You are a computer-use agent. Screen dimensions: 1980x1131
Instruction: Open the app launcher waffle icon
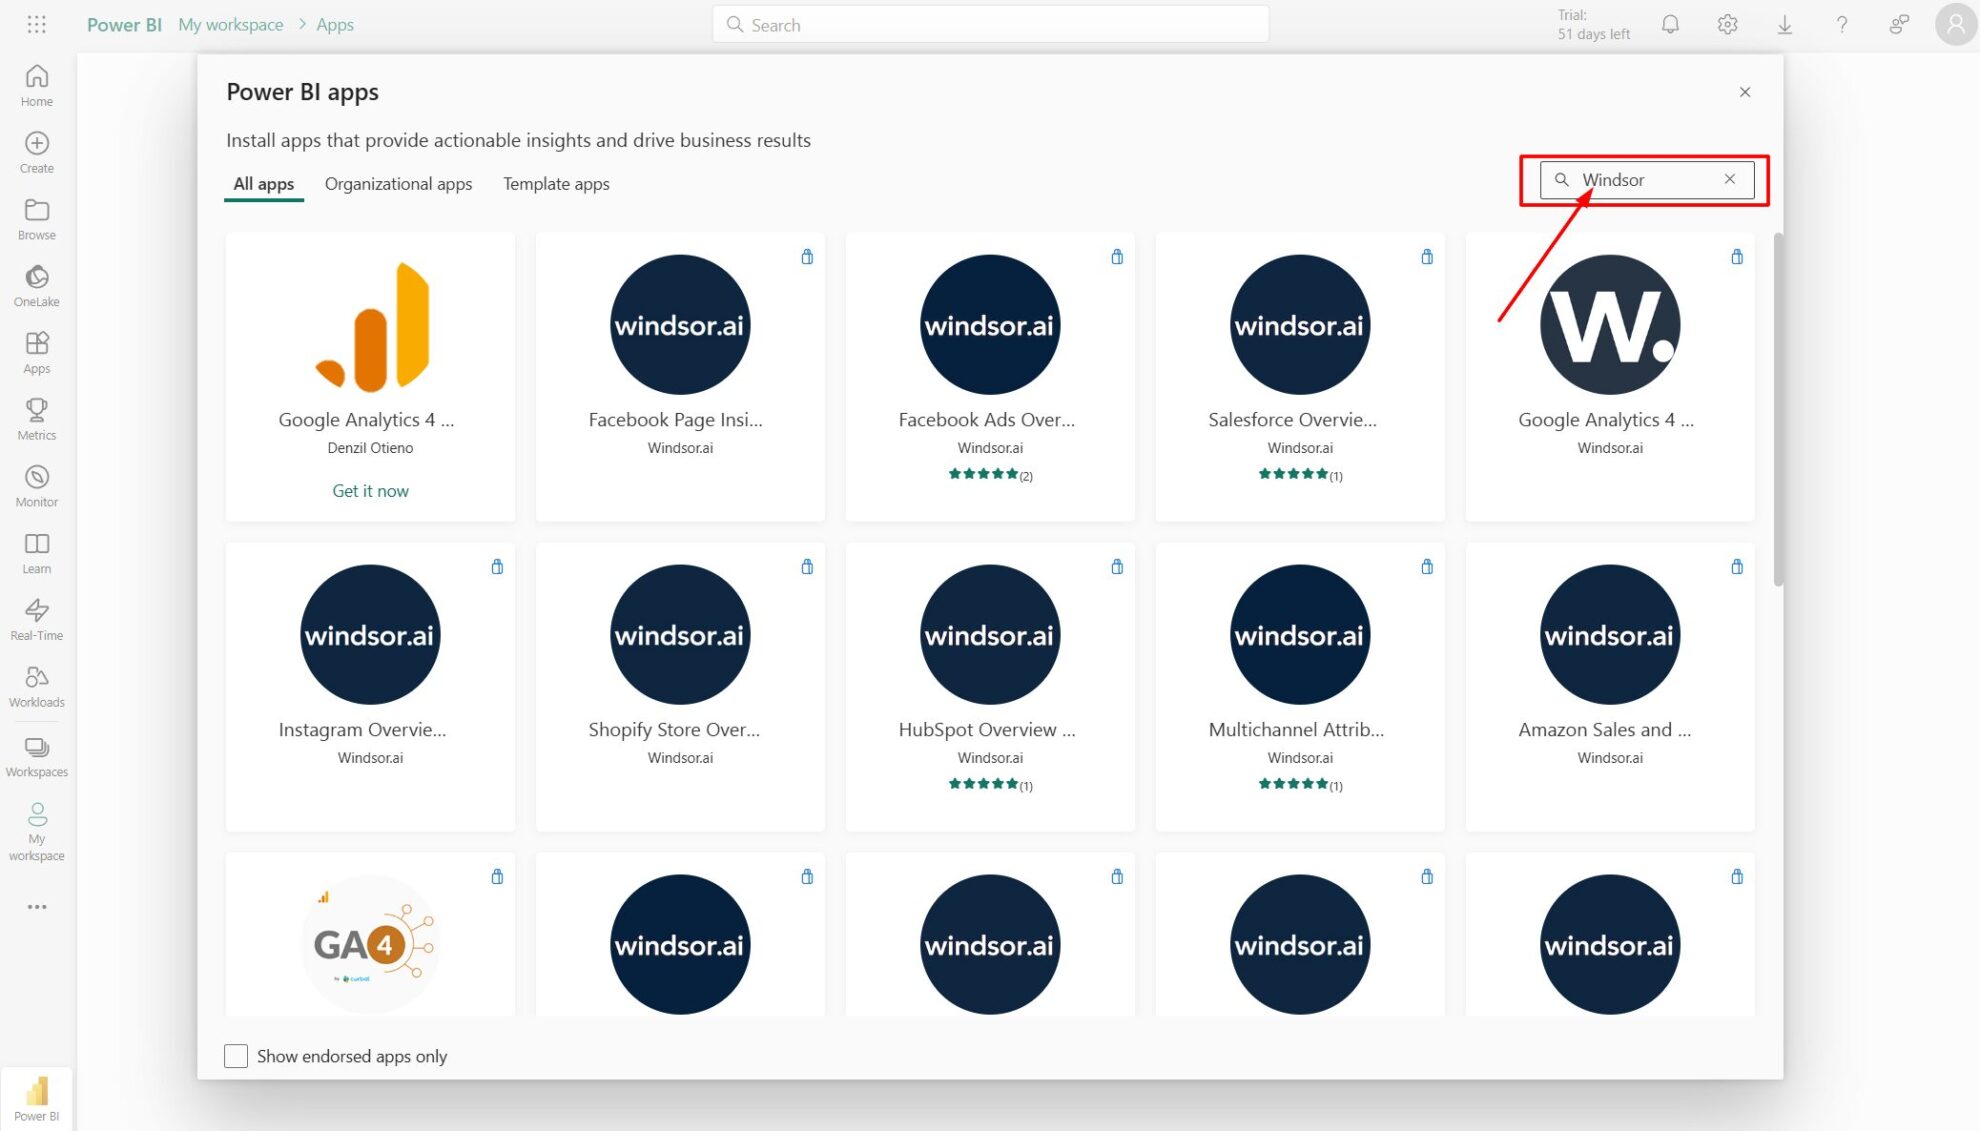pyautogui.click(x=37, y=24)
